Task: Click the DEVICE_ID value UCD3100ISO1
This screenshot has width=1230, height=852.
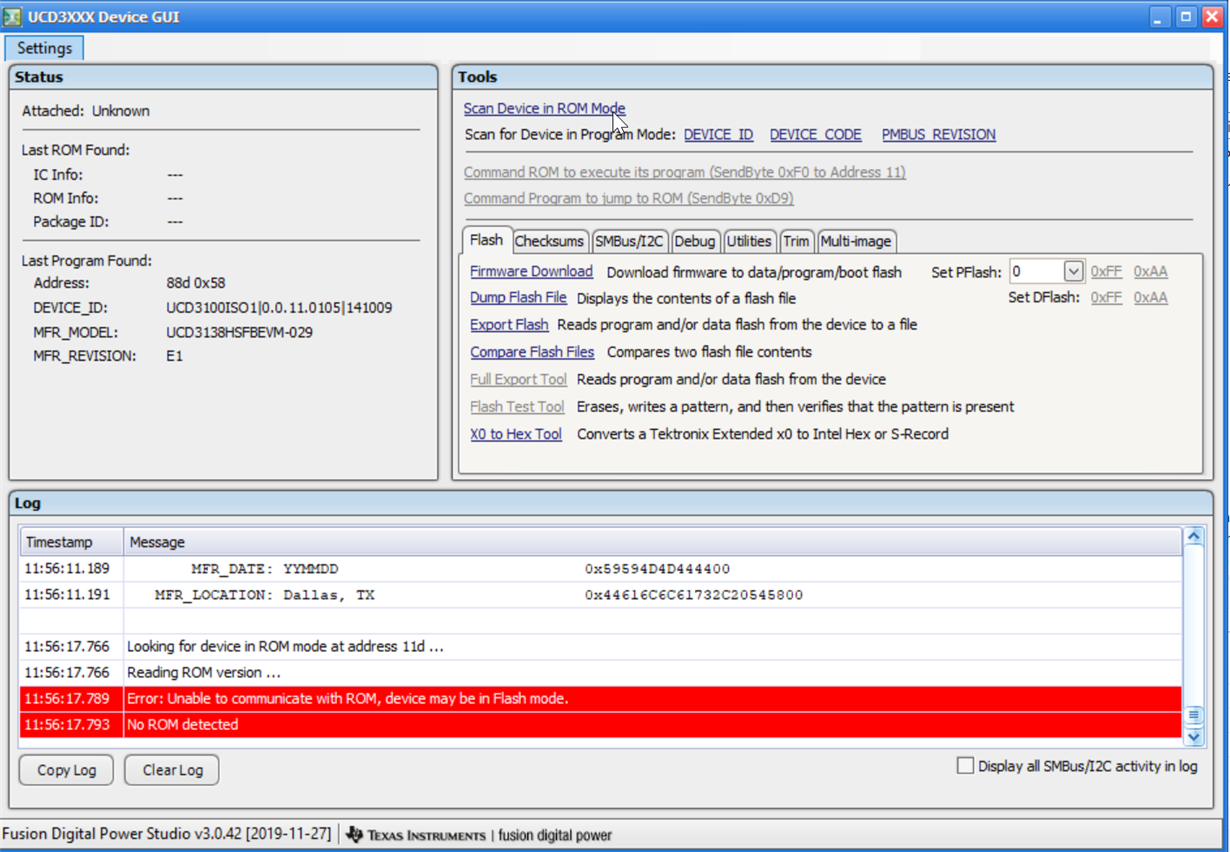Action: point(279,308)
